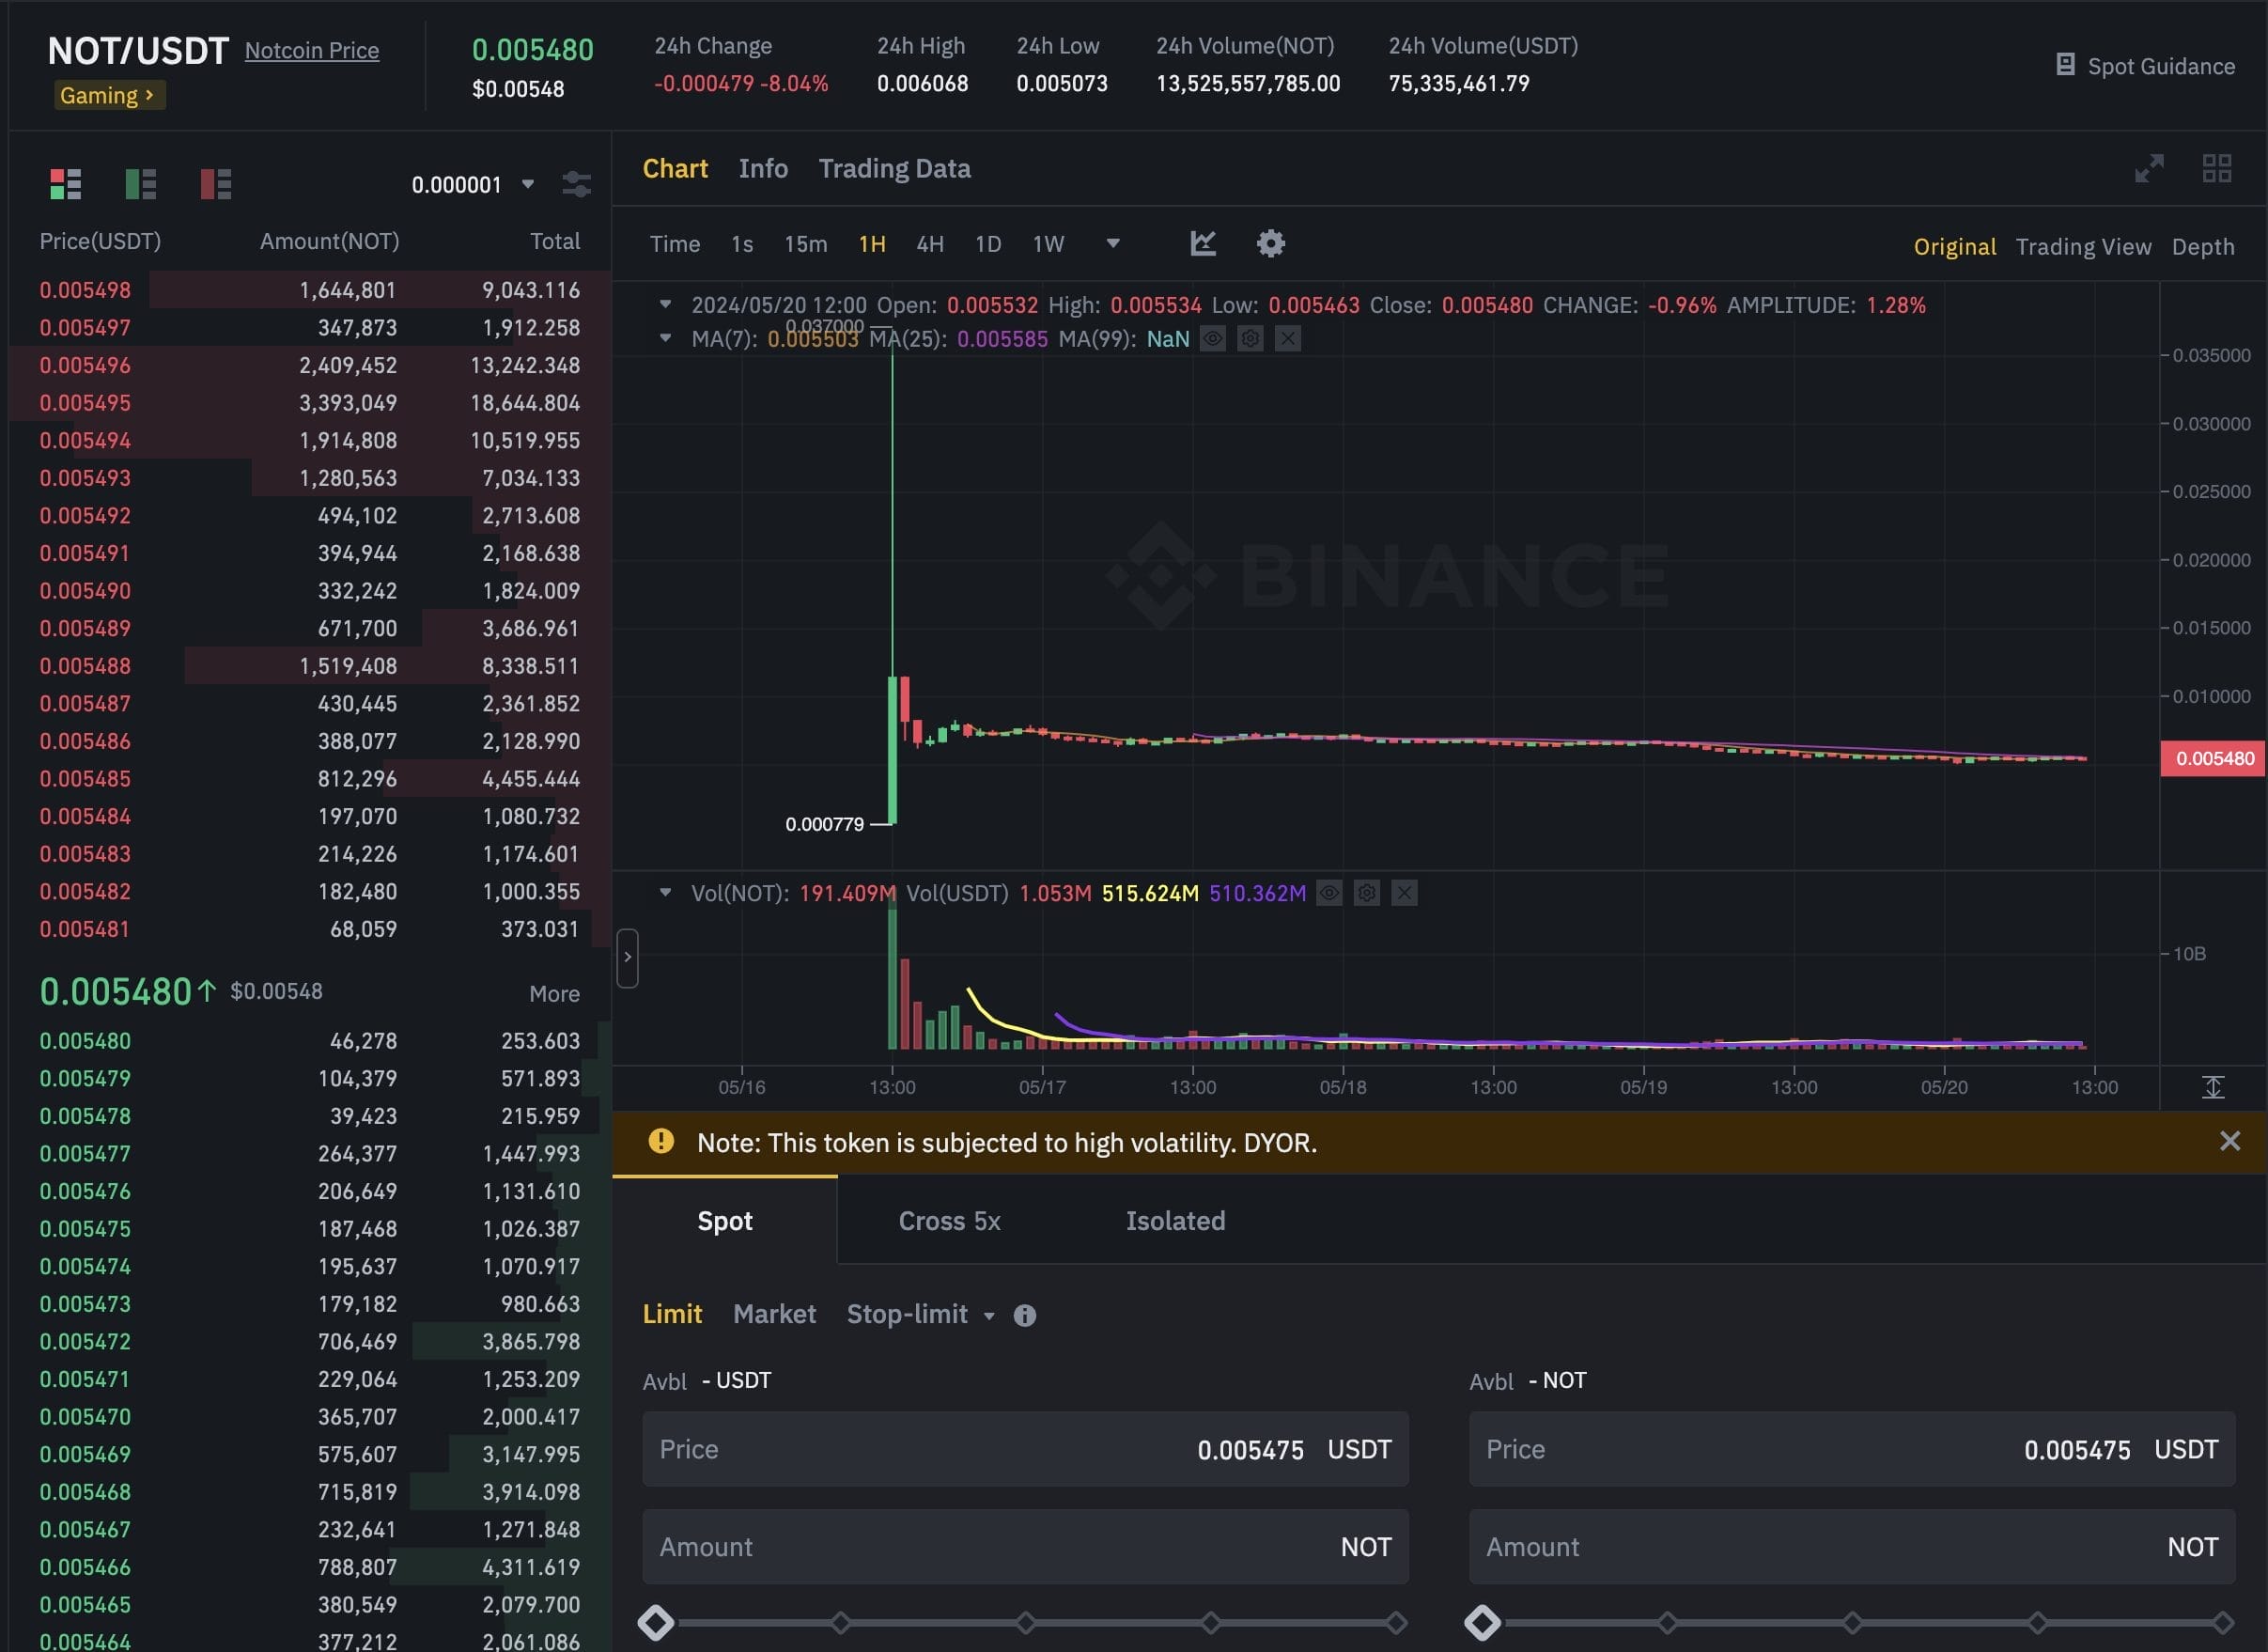The image size is (2268, 1652).
Task: Switch to the Trading Data tab
Action: tap(895, 168)
